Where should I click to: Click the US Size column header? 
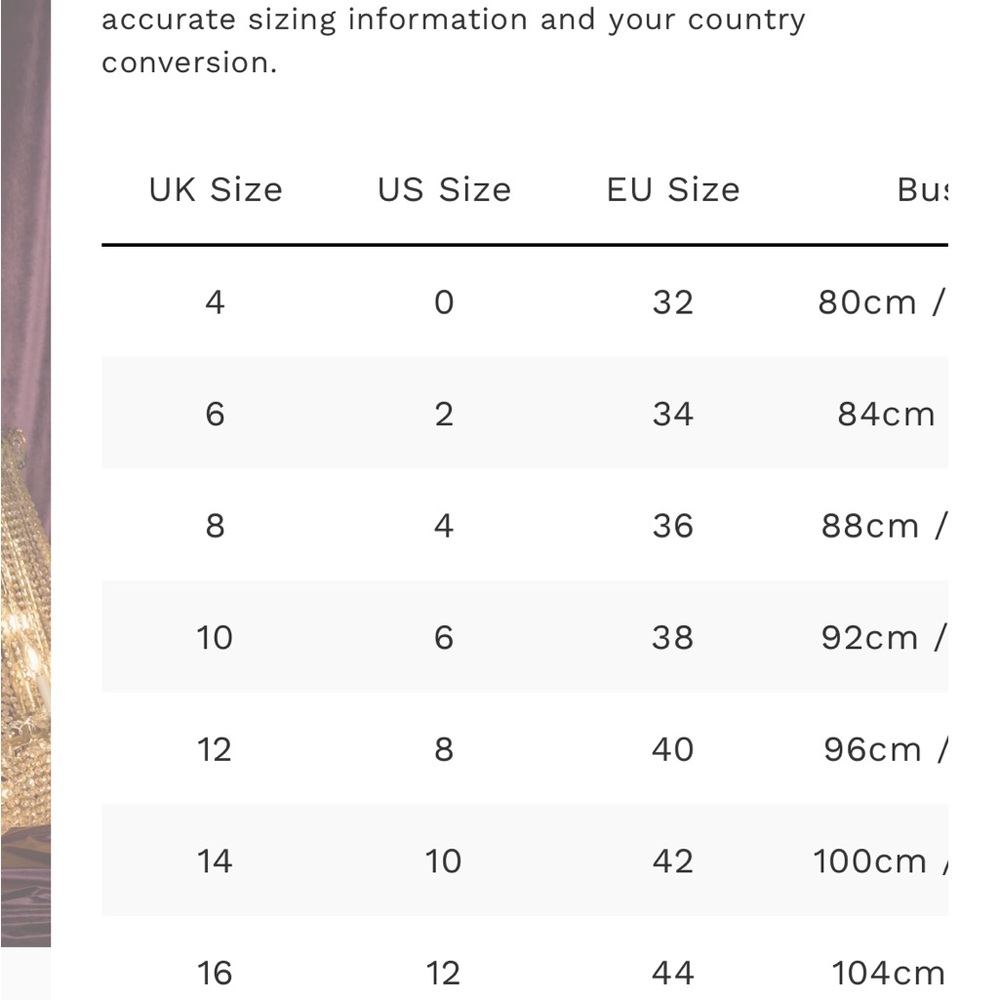[x=444, y=190]
